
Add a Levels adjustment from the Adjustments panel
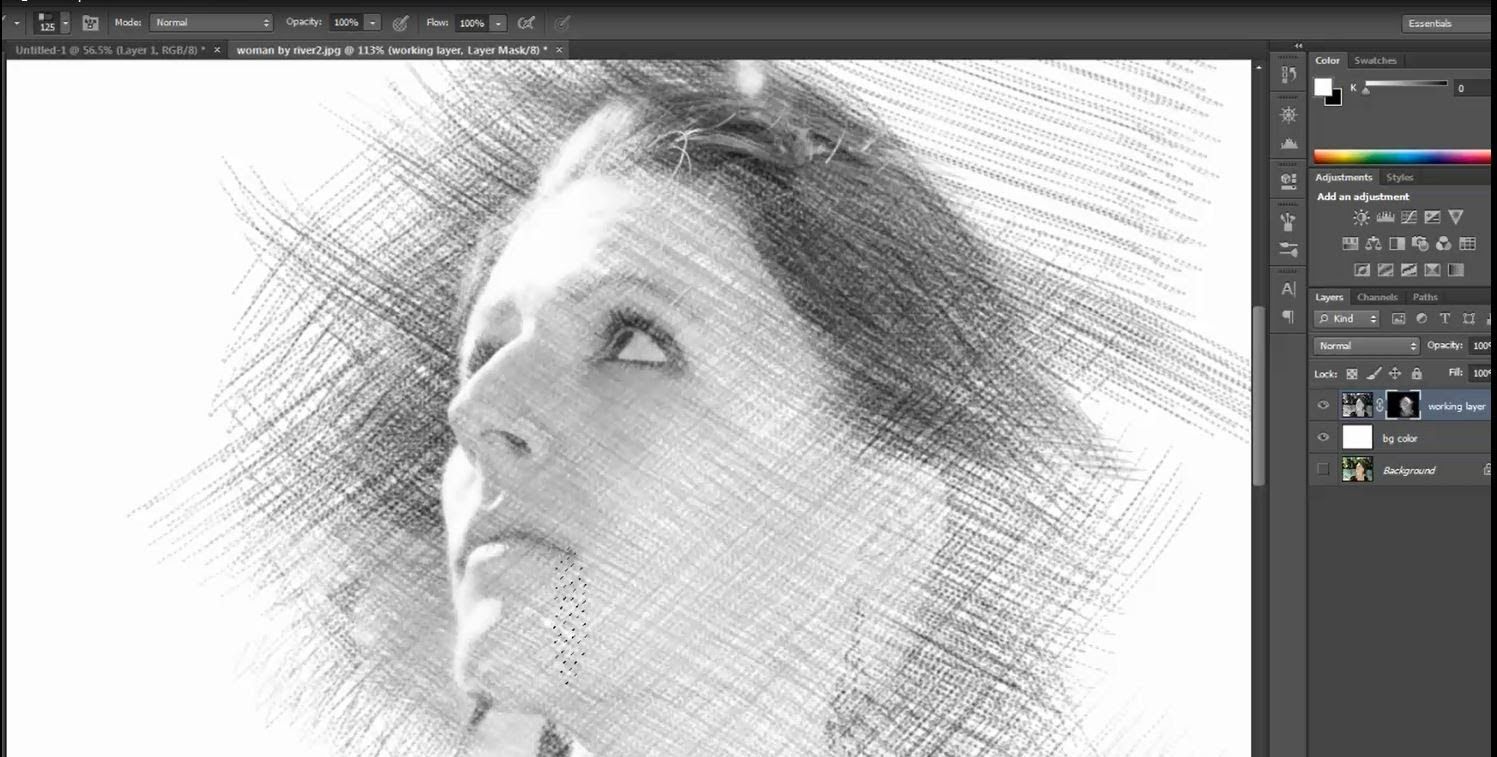click(x=1384, y=216)
